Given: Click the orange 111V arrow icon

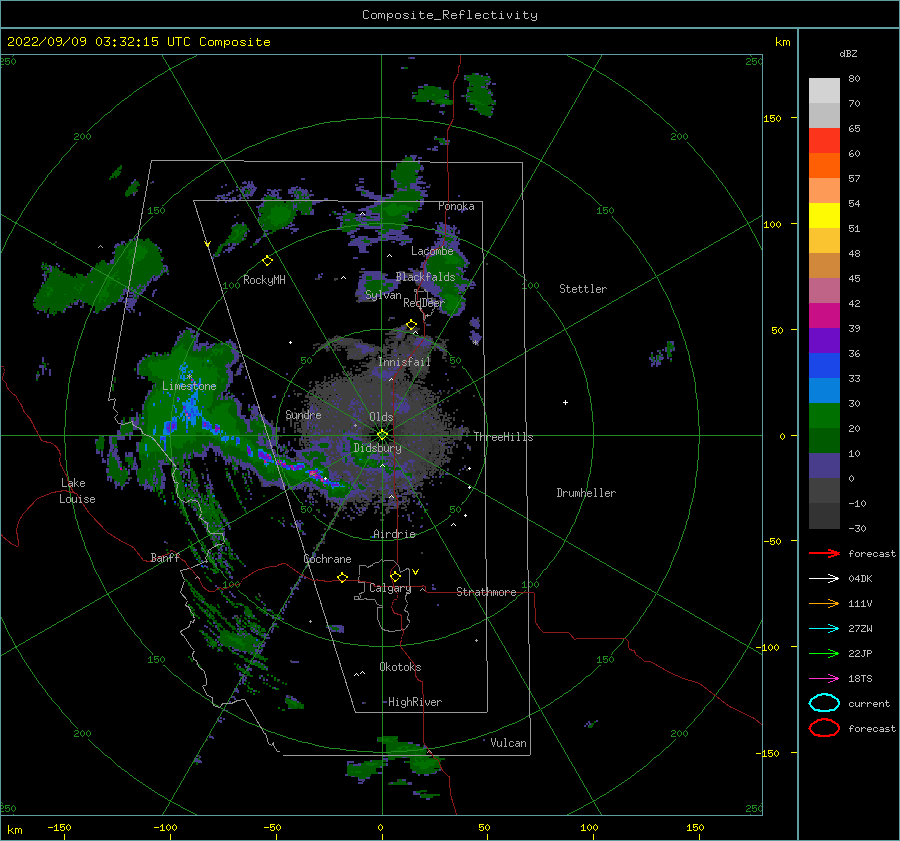Looking at the screenshot, I should pyautogui.click(x=824, y=603).
